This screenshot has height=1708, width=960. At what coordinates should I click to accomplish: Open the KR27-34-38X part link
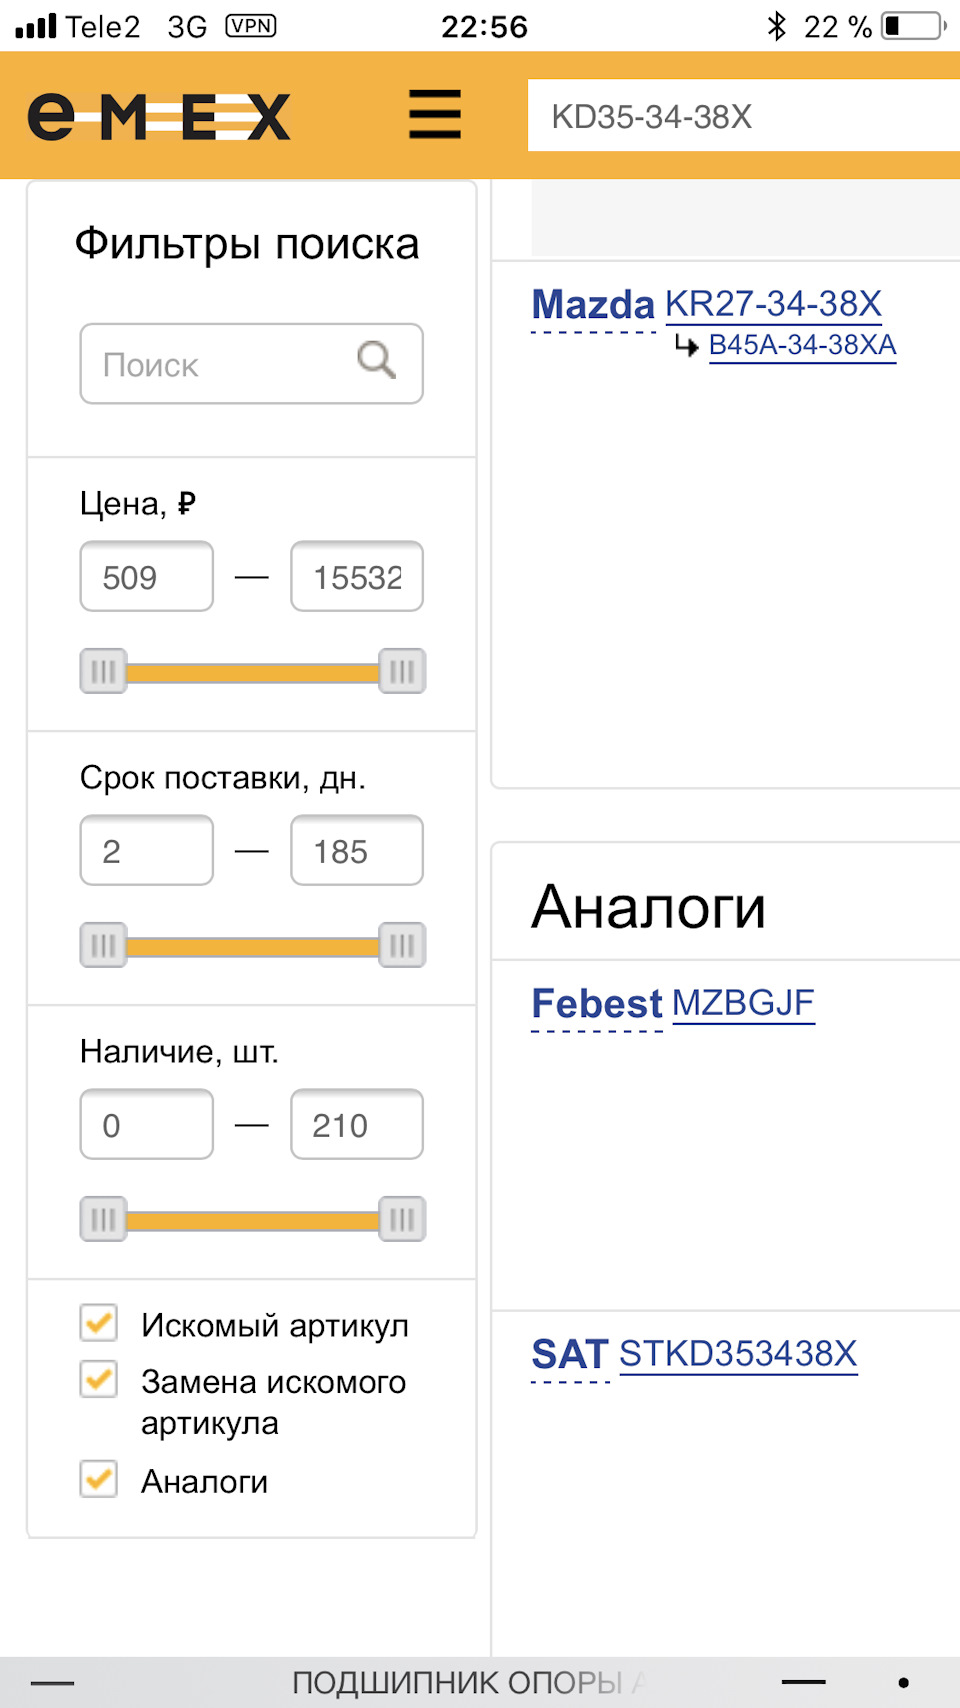click(773, 304)
